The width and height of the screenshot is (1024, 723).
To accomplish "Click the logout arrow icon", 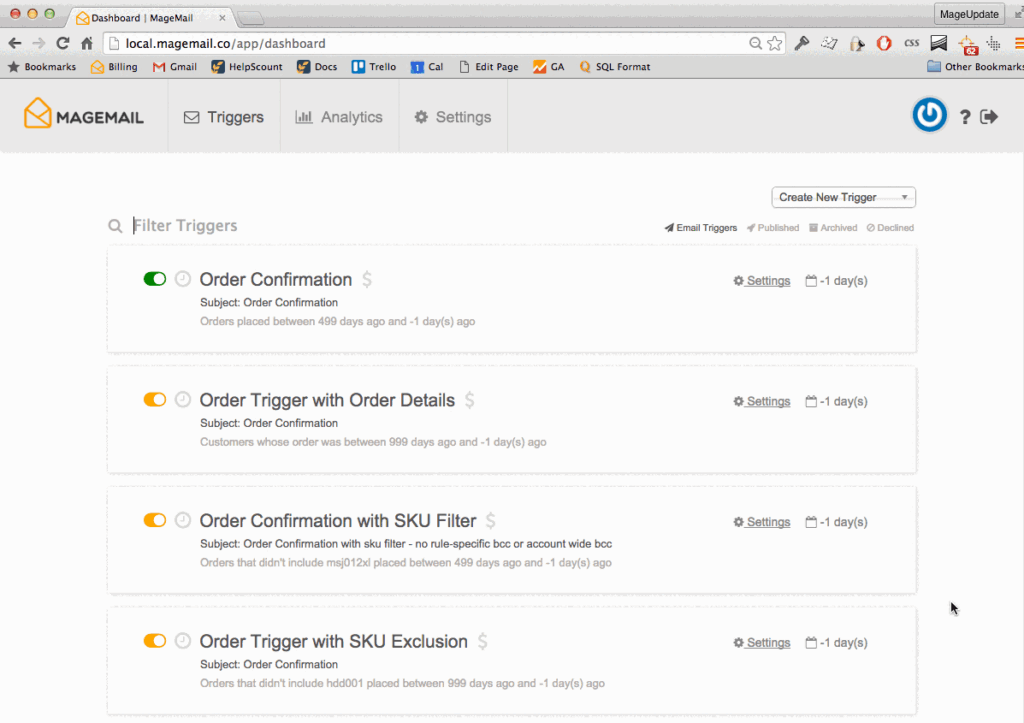I will [989, 117].
